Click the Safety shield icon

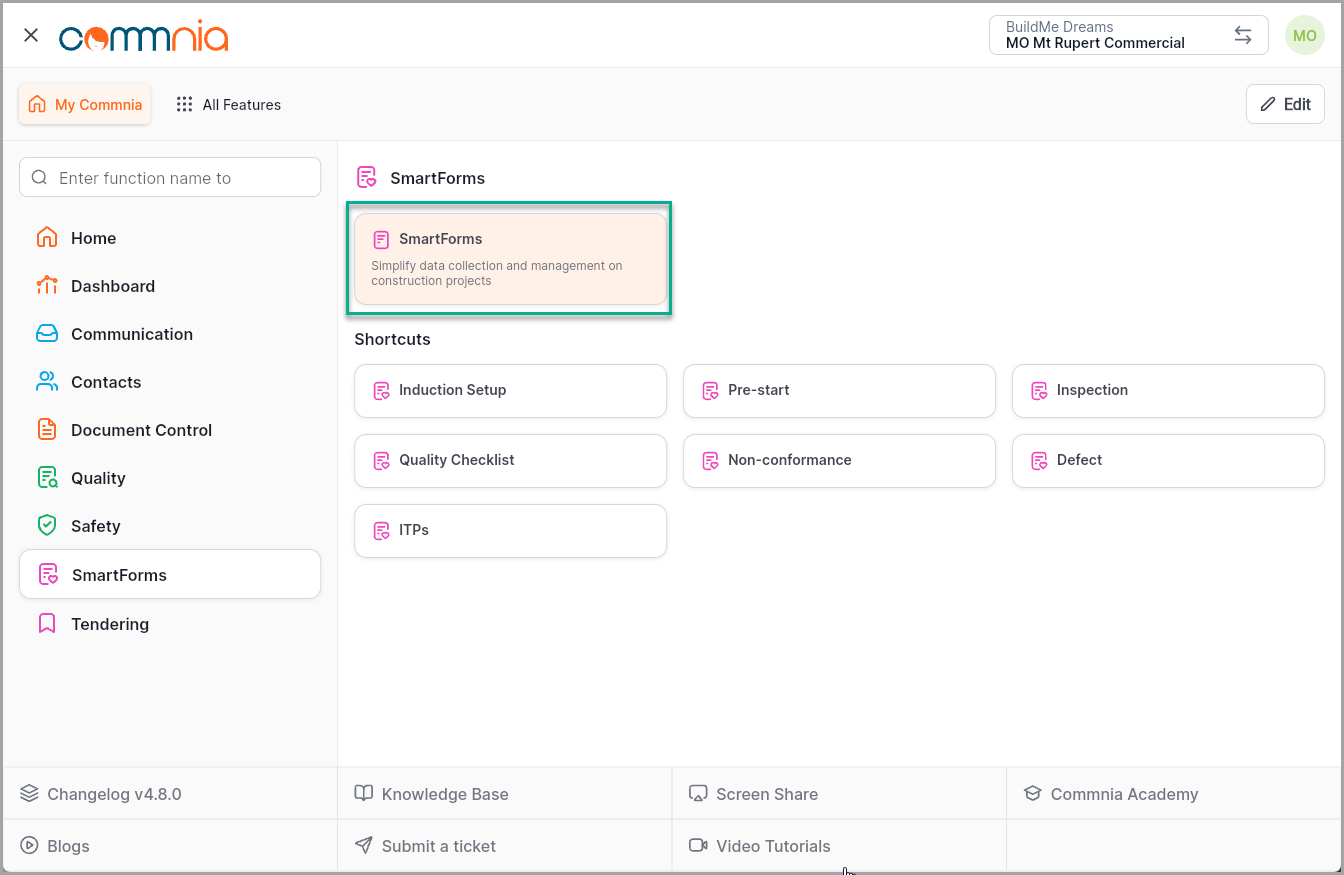pyautogui.click(x=47, y=526)
